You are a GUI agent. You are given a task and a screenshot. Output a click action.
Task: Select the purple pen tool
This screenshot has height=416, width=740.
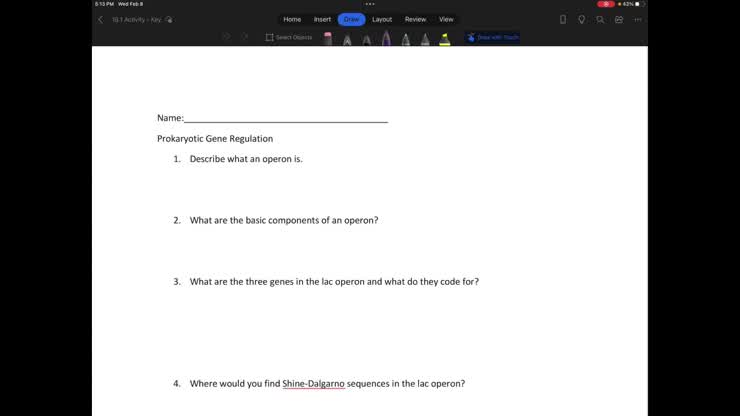386,38
